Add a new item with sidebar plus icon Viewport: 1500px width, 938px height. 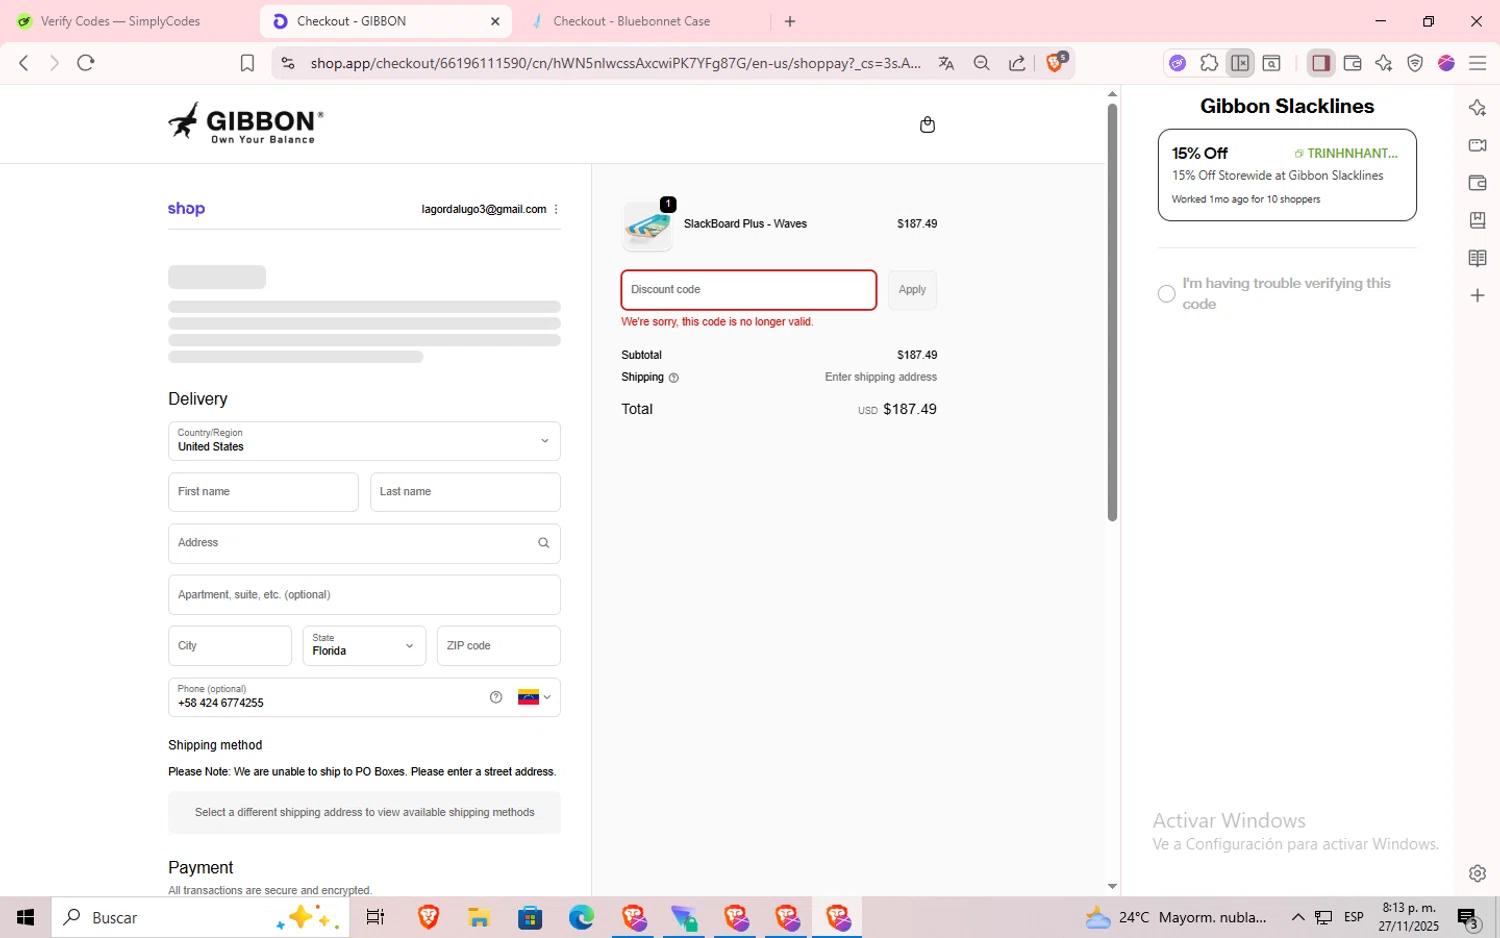click(1477, 295)
